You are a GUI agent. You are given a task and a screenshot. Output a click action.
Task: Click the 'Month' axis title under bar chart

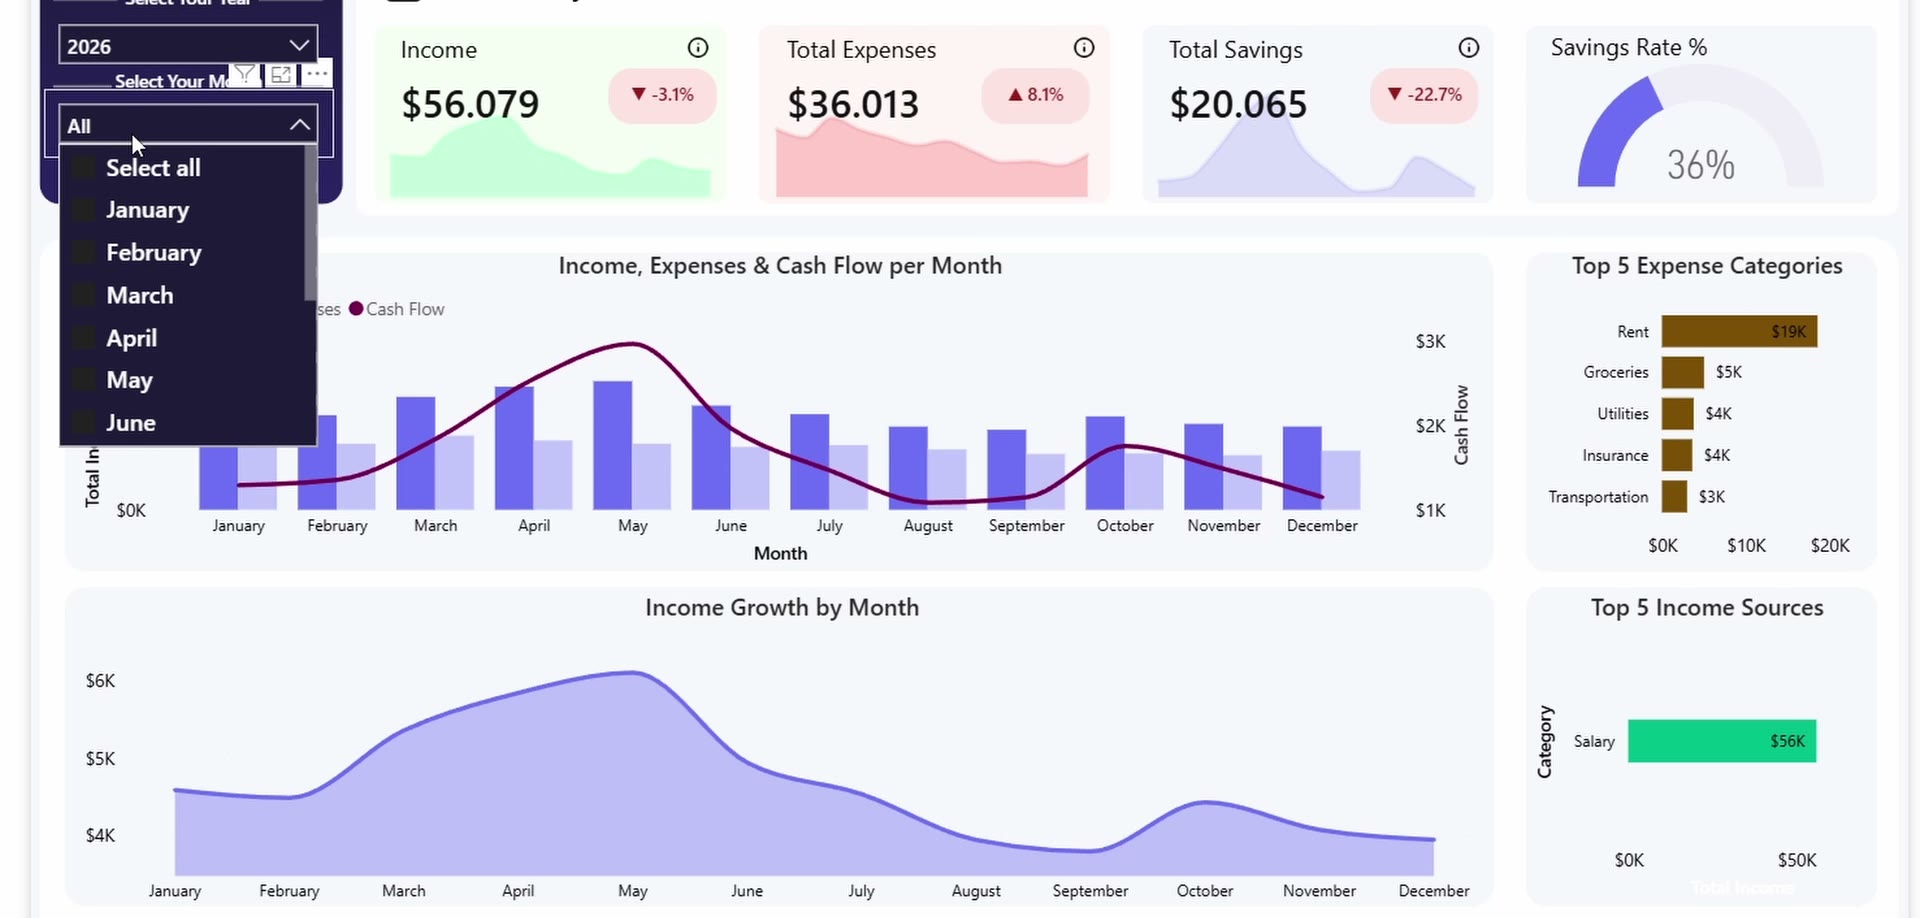point(780,554)
